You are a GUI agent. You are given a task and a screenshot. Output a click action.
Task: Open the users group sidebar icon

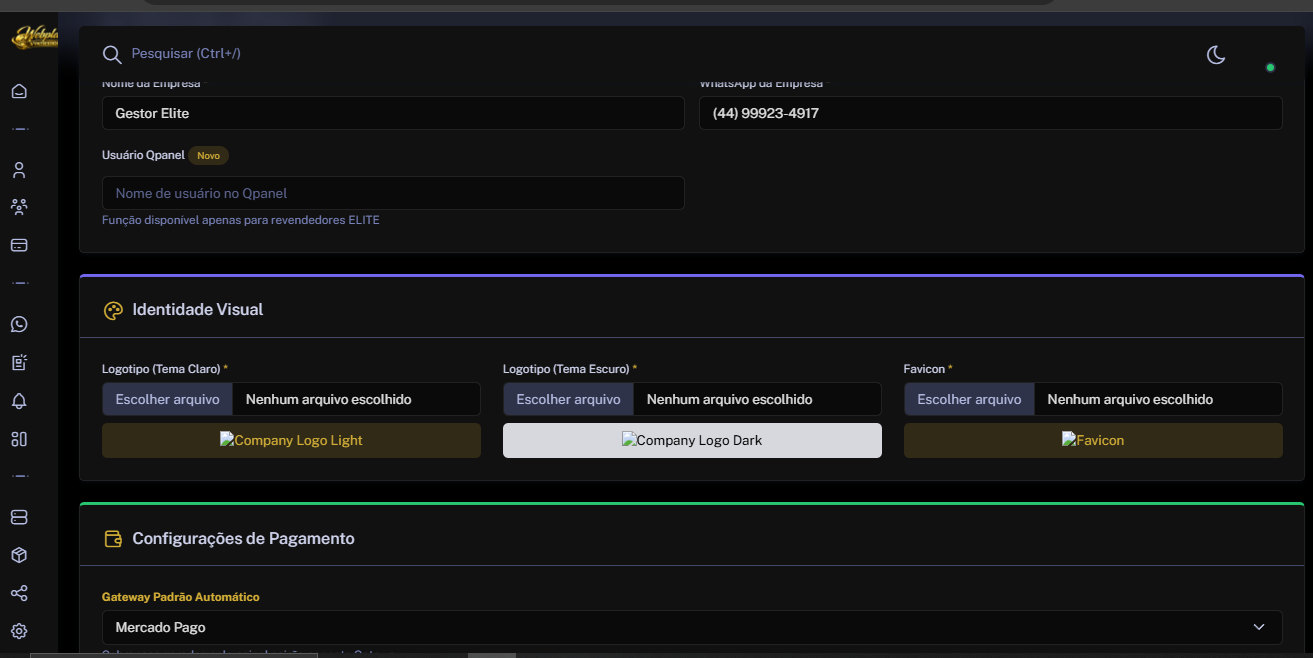19,207
